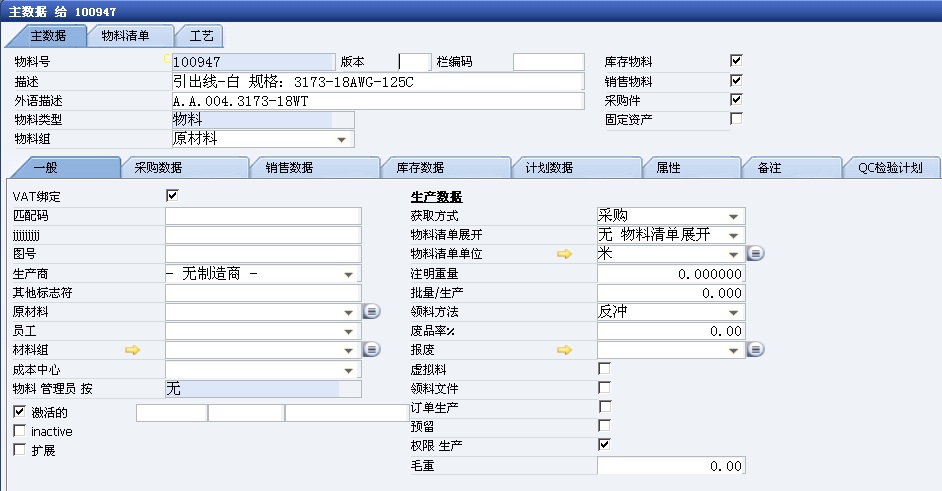Screen dimensions: 942x491
Task: Open the list button next to 报废 field
Action: coord(756,350)
